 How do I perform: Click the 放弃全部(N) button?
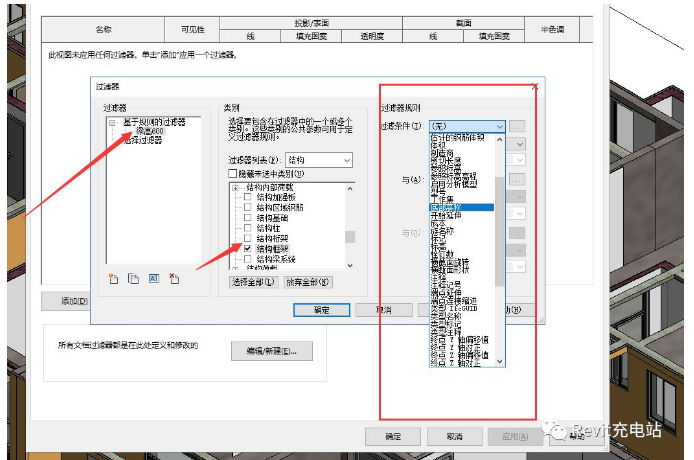click(308, 282)
